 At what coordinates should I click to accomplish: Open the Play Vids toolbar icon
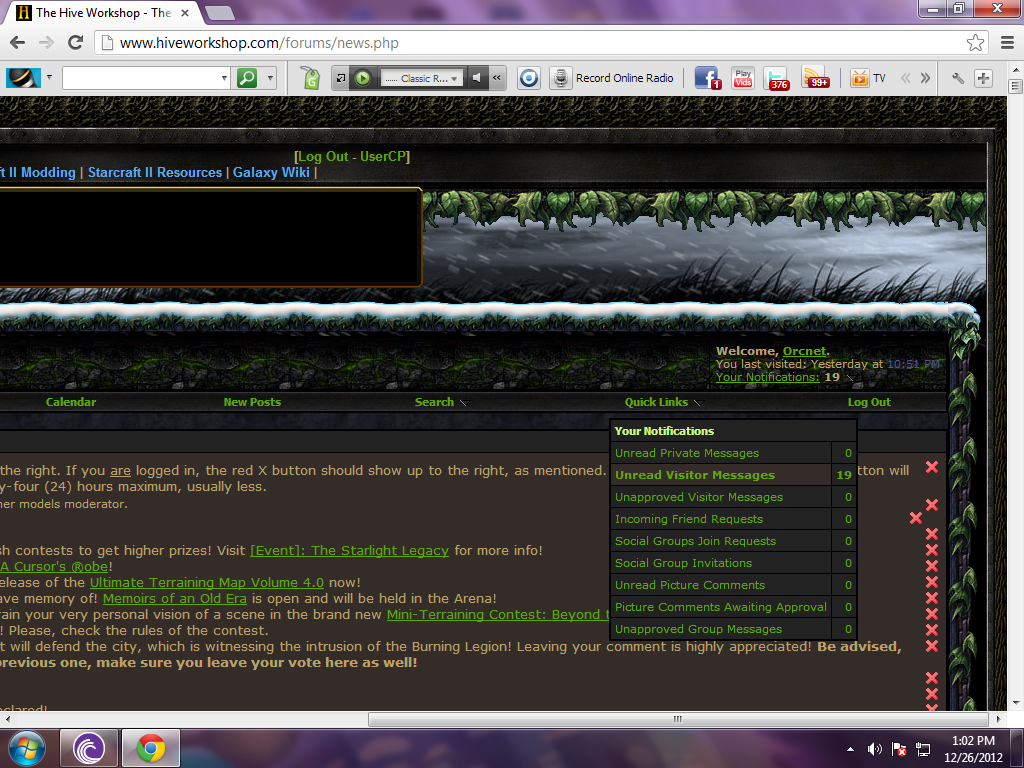(743, 78)
